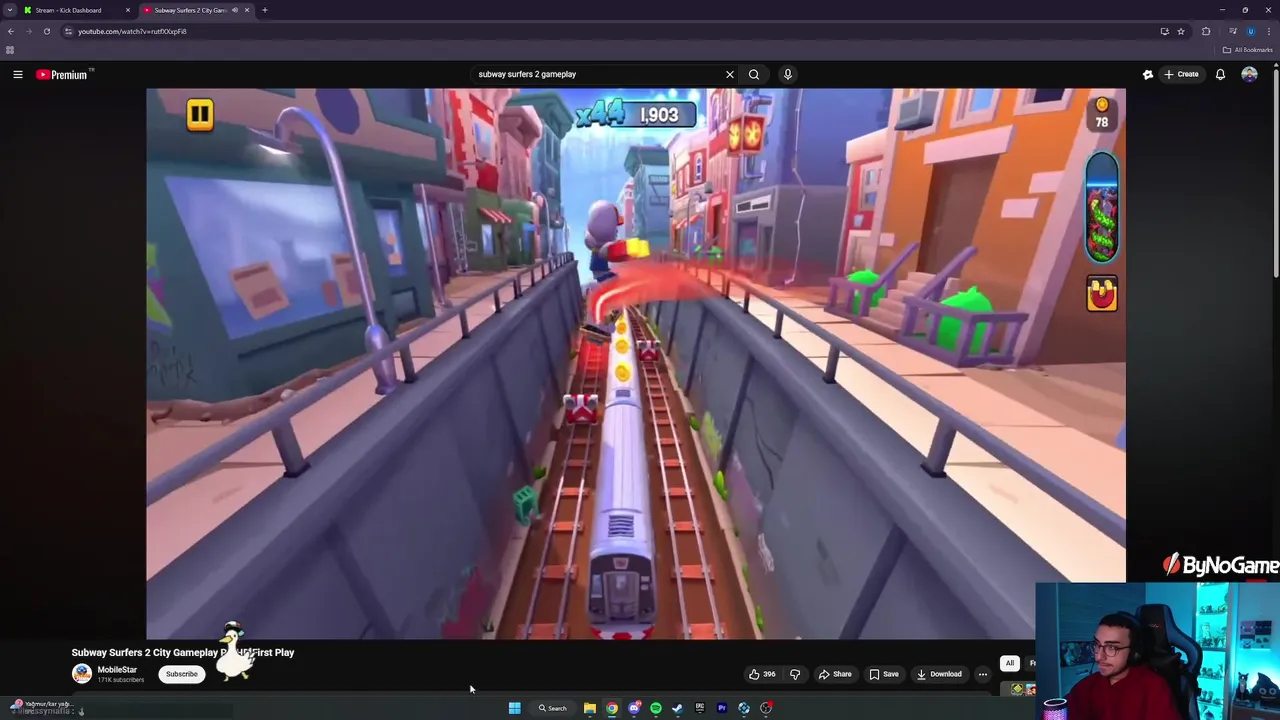Click the youtube.com URL in address bar

(132, 31)
